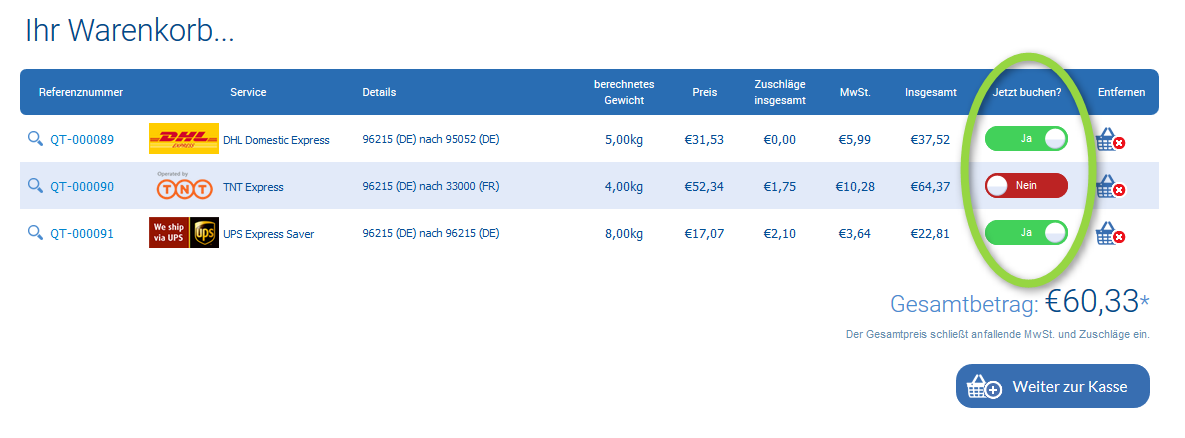1185x438 pixels.
Task: Click route 96215 (DE) nach 95052 (DE)
Action: tap(431, 139)
